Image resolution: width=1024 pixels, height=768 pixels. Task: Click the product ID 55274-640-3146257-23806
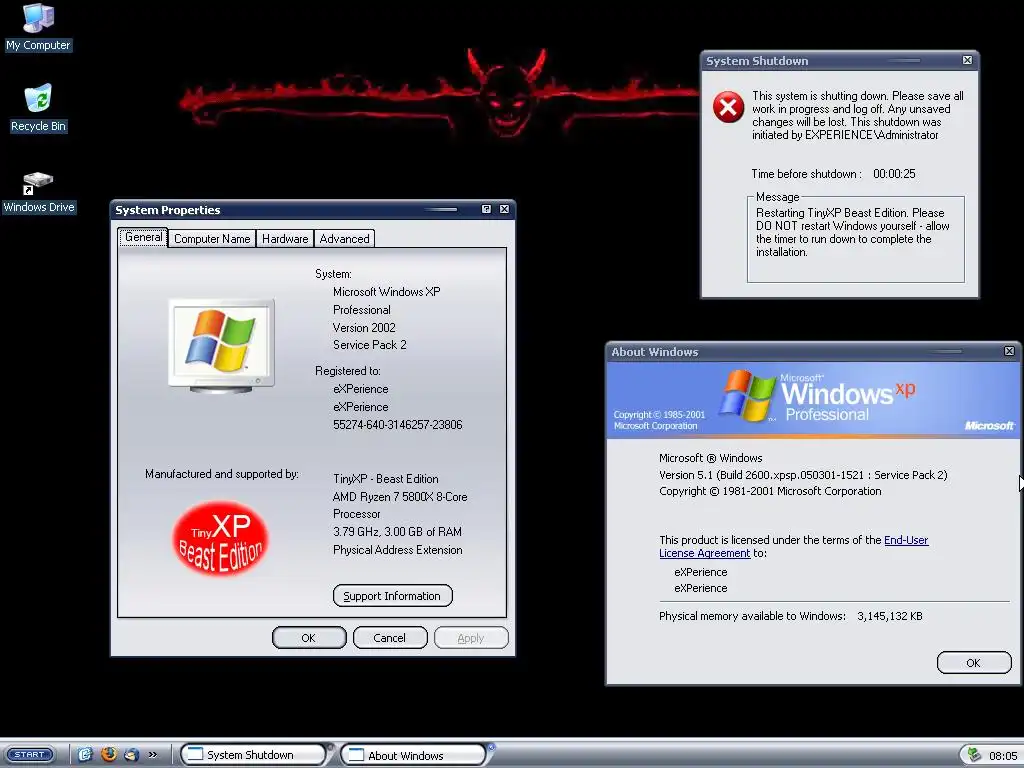(x=398, y=424)
